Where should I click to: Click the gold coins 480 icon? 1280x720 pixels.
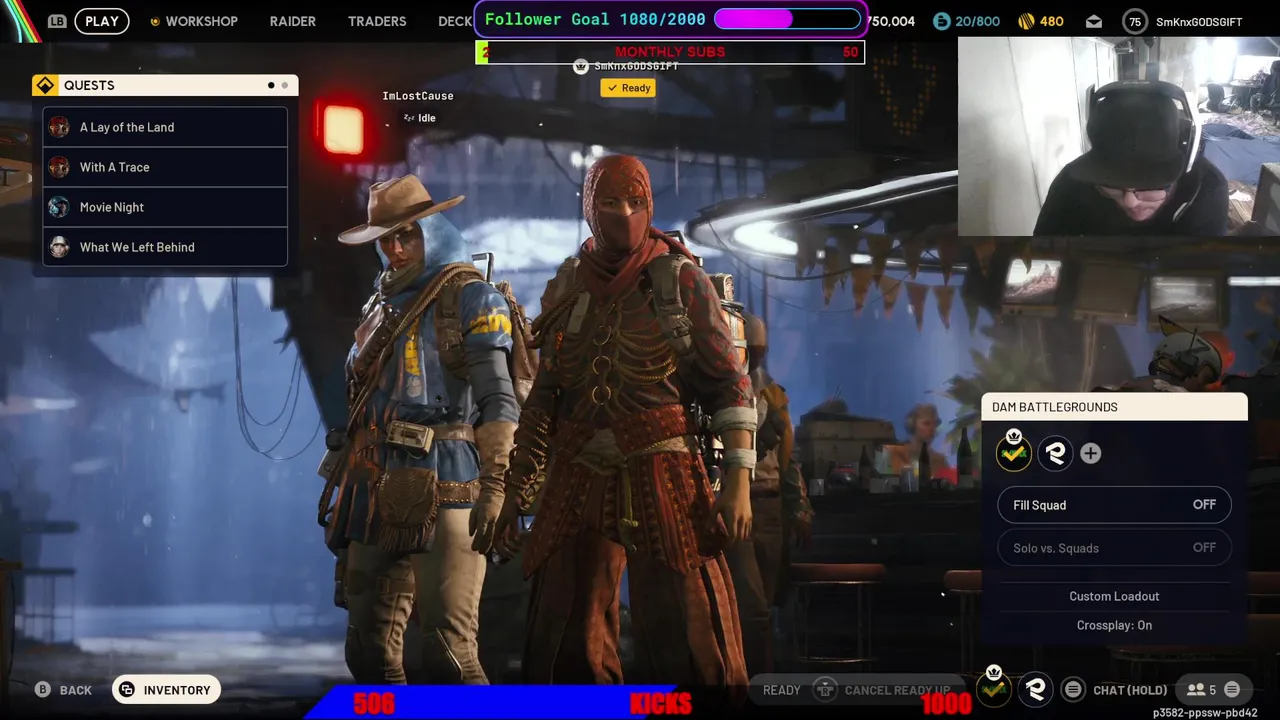coord(1026,21)
